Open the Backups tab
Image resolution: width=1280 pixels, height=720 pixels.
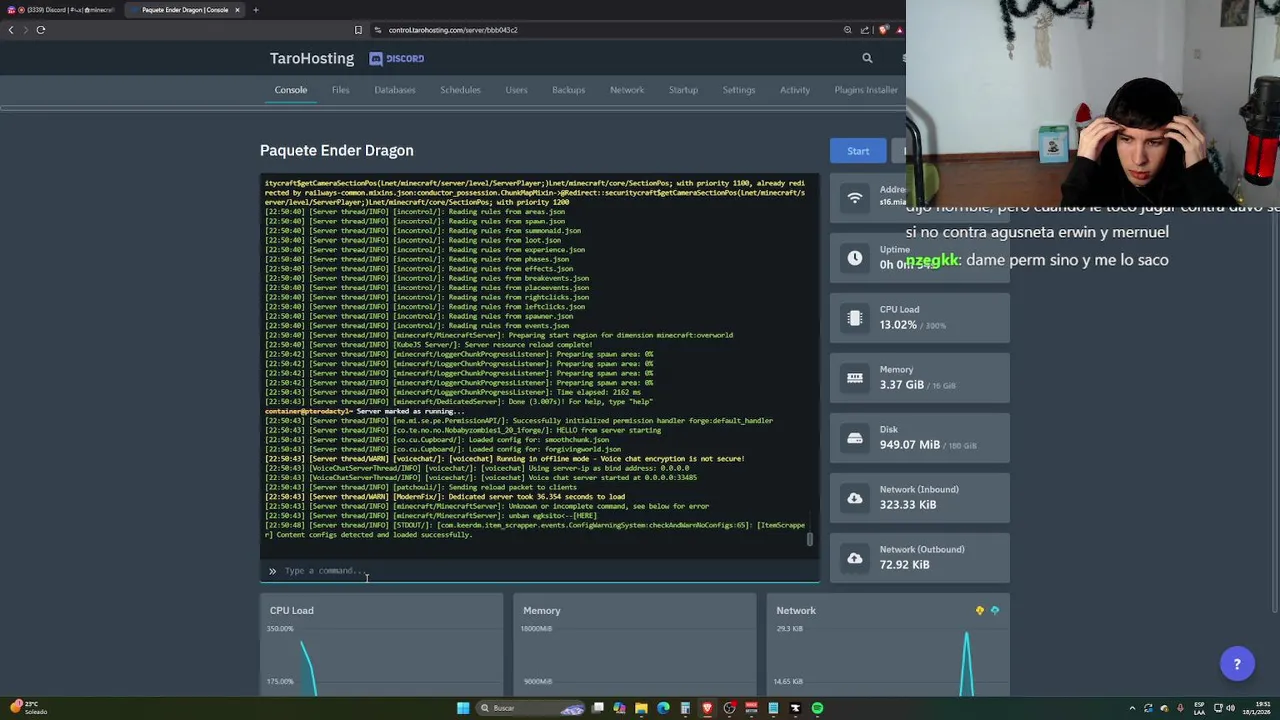(568, 90)
